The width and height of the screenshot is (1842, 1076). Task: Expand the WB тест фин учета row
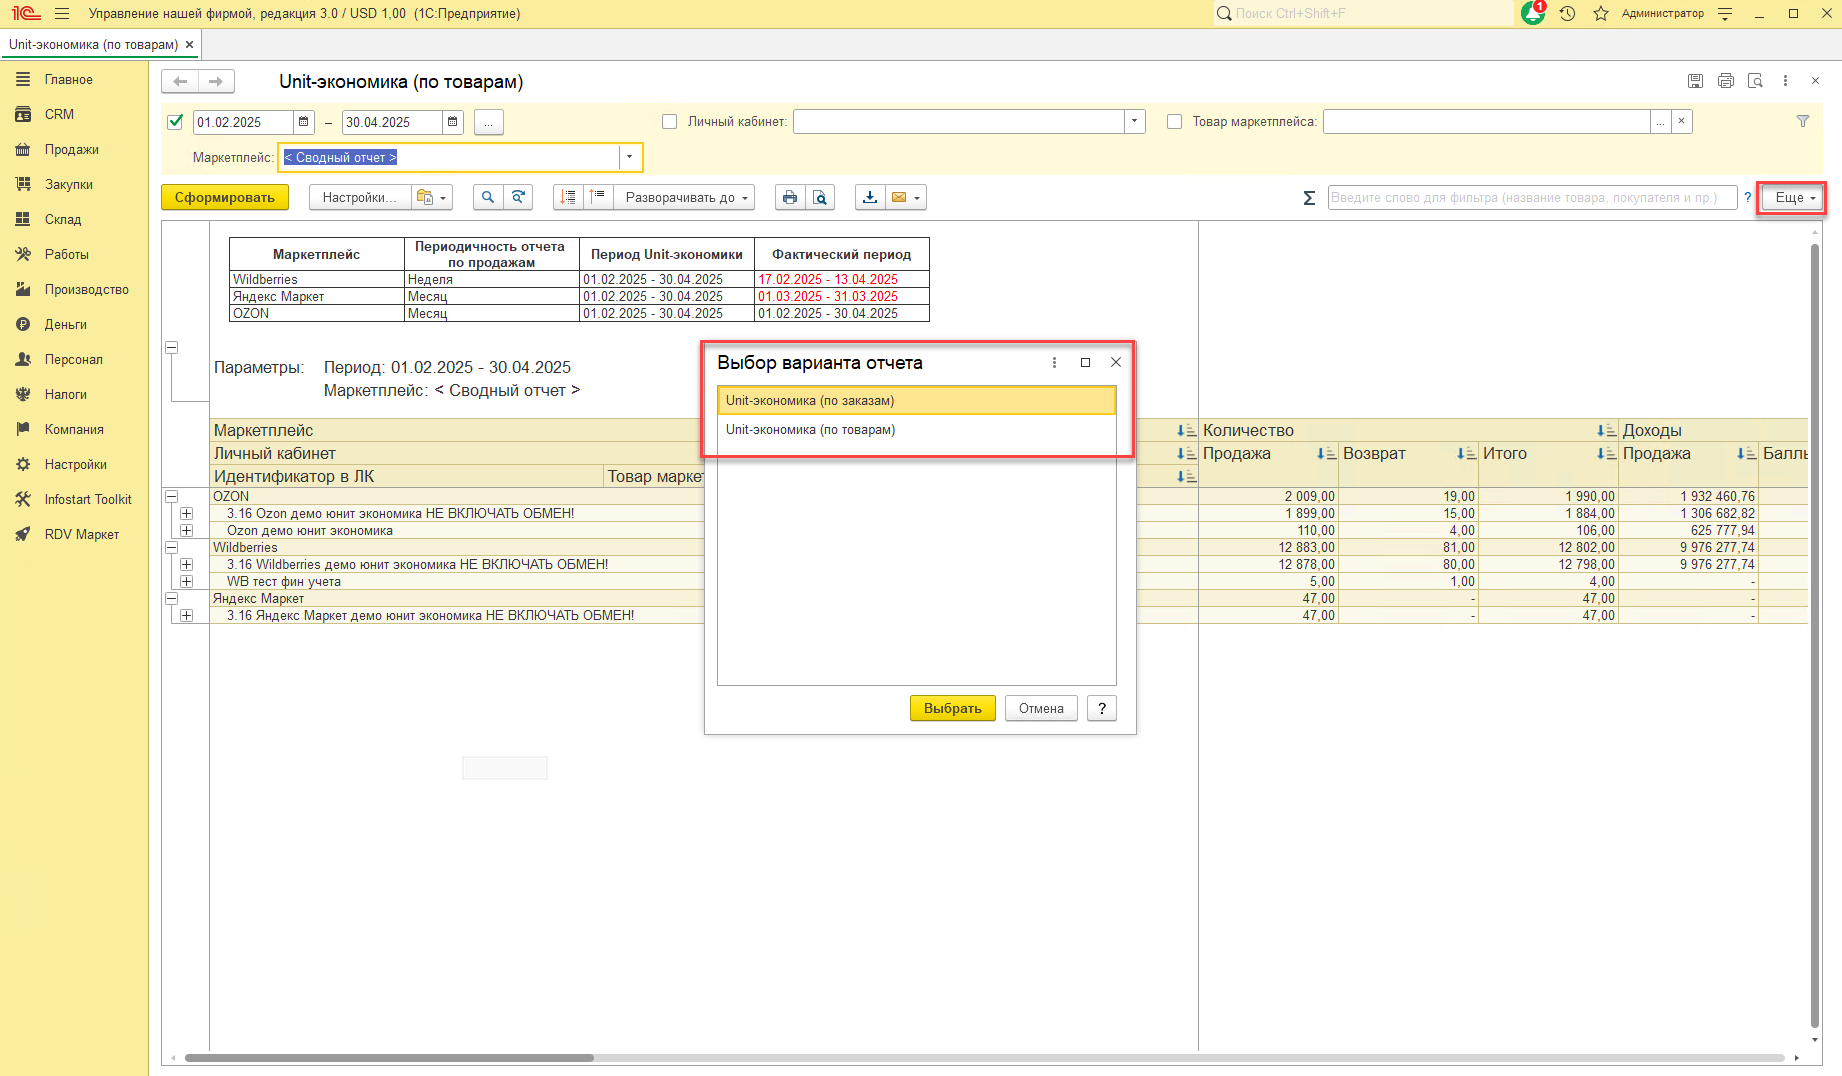pos(187,582)
